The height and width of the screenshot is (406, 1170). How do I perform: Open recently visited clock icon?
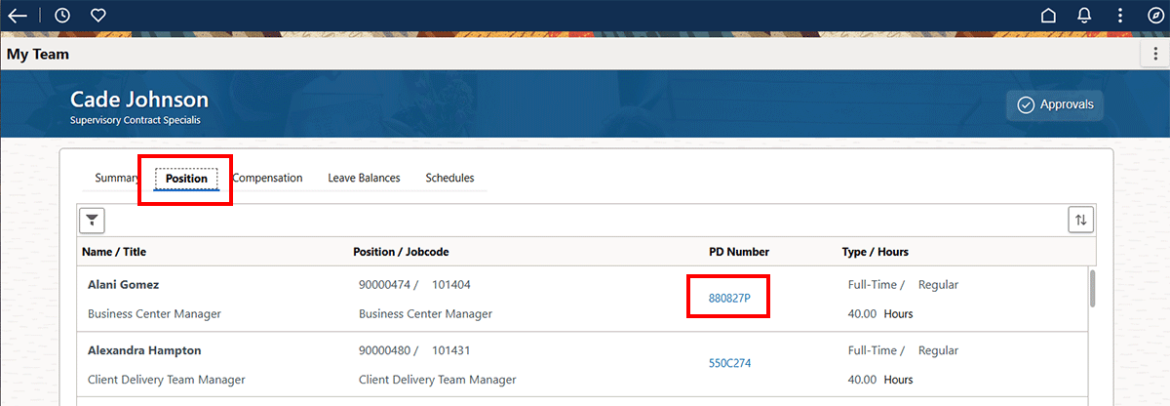63,16
